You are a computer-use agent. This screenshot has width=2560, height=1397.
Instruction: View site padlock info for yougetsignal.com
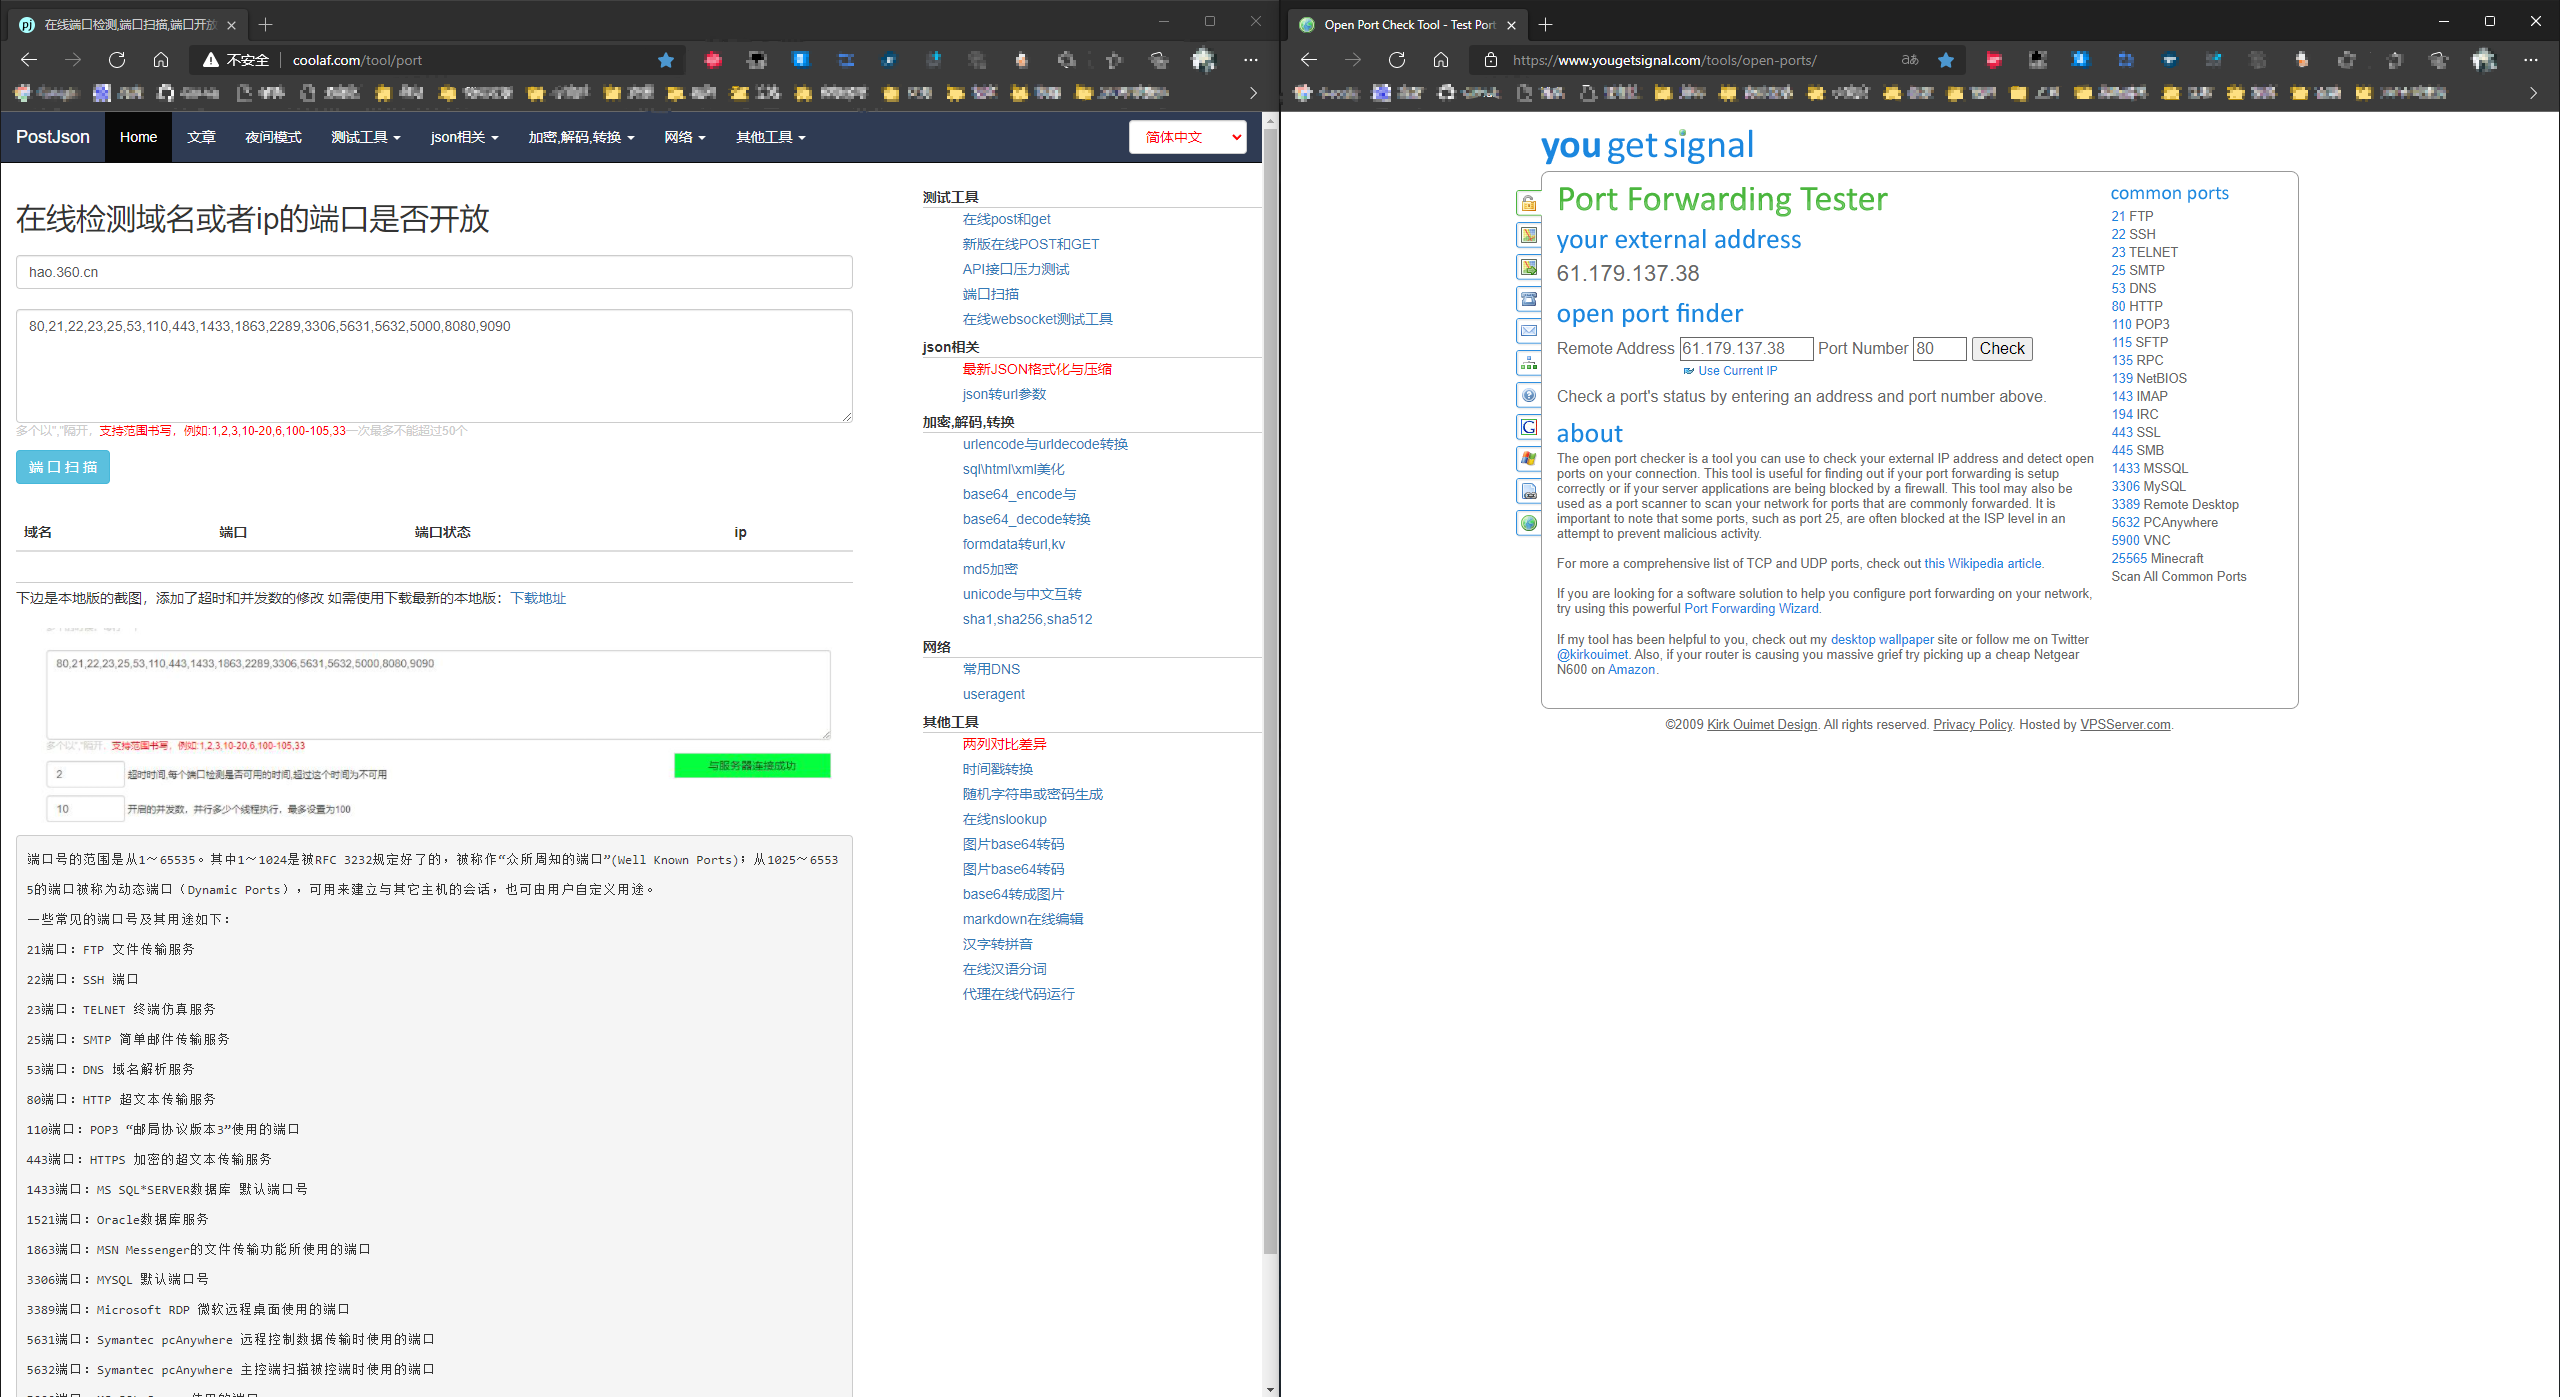point(1491,60)
